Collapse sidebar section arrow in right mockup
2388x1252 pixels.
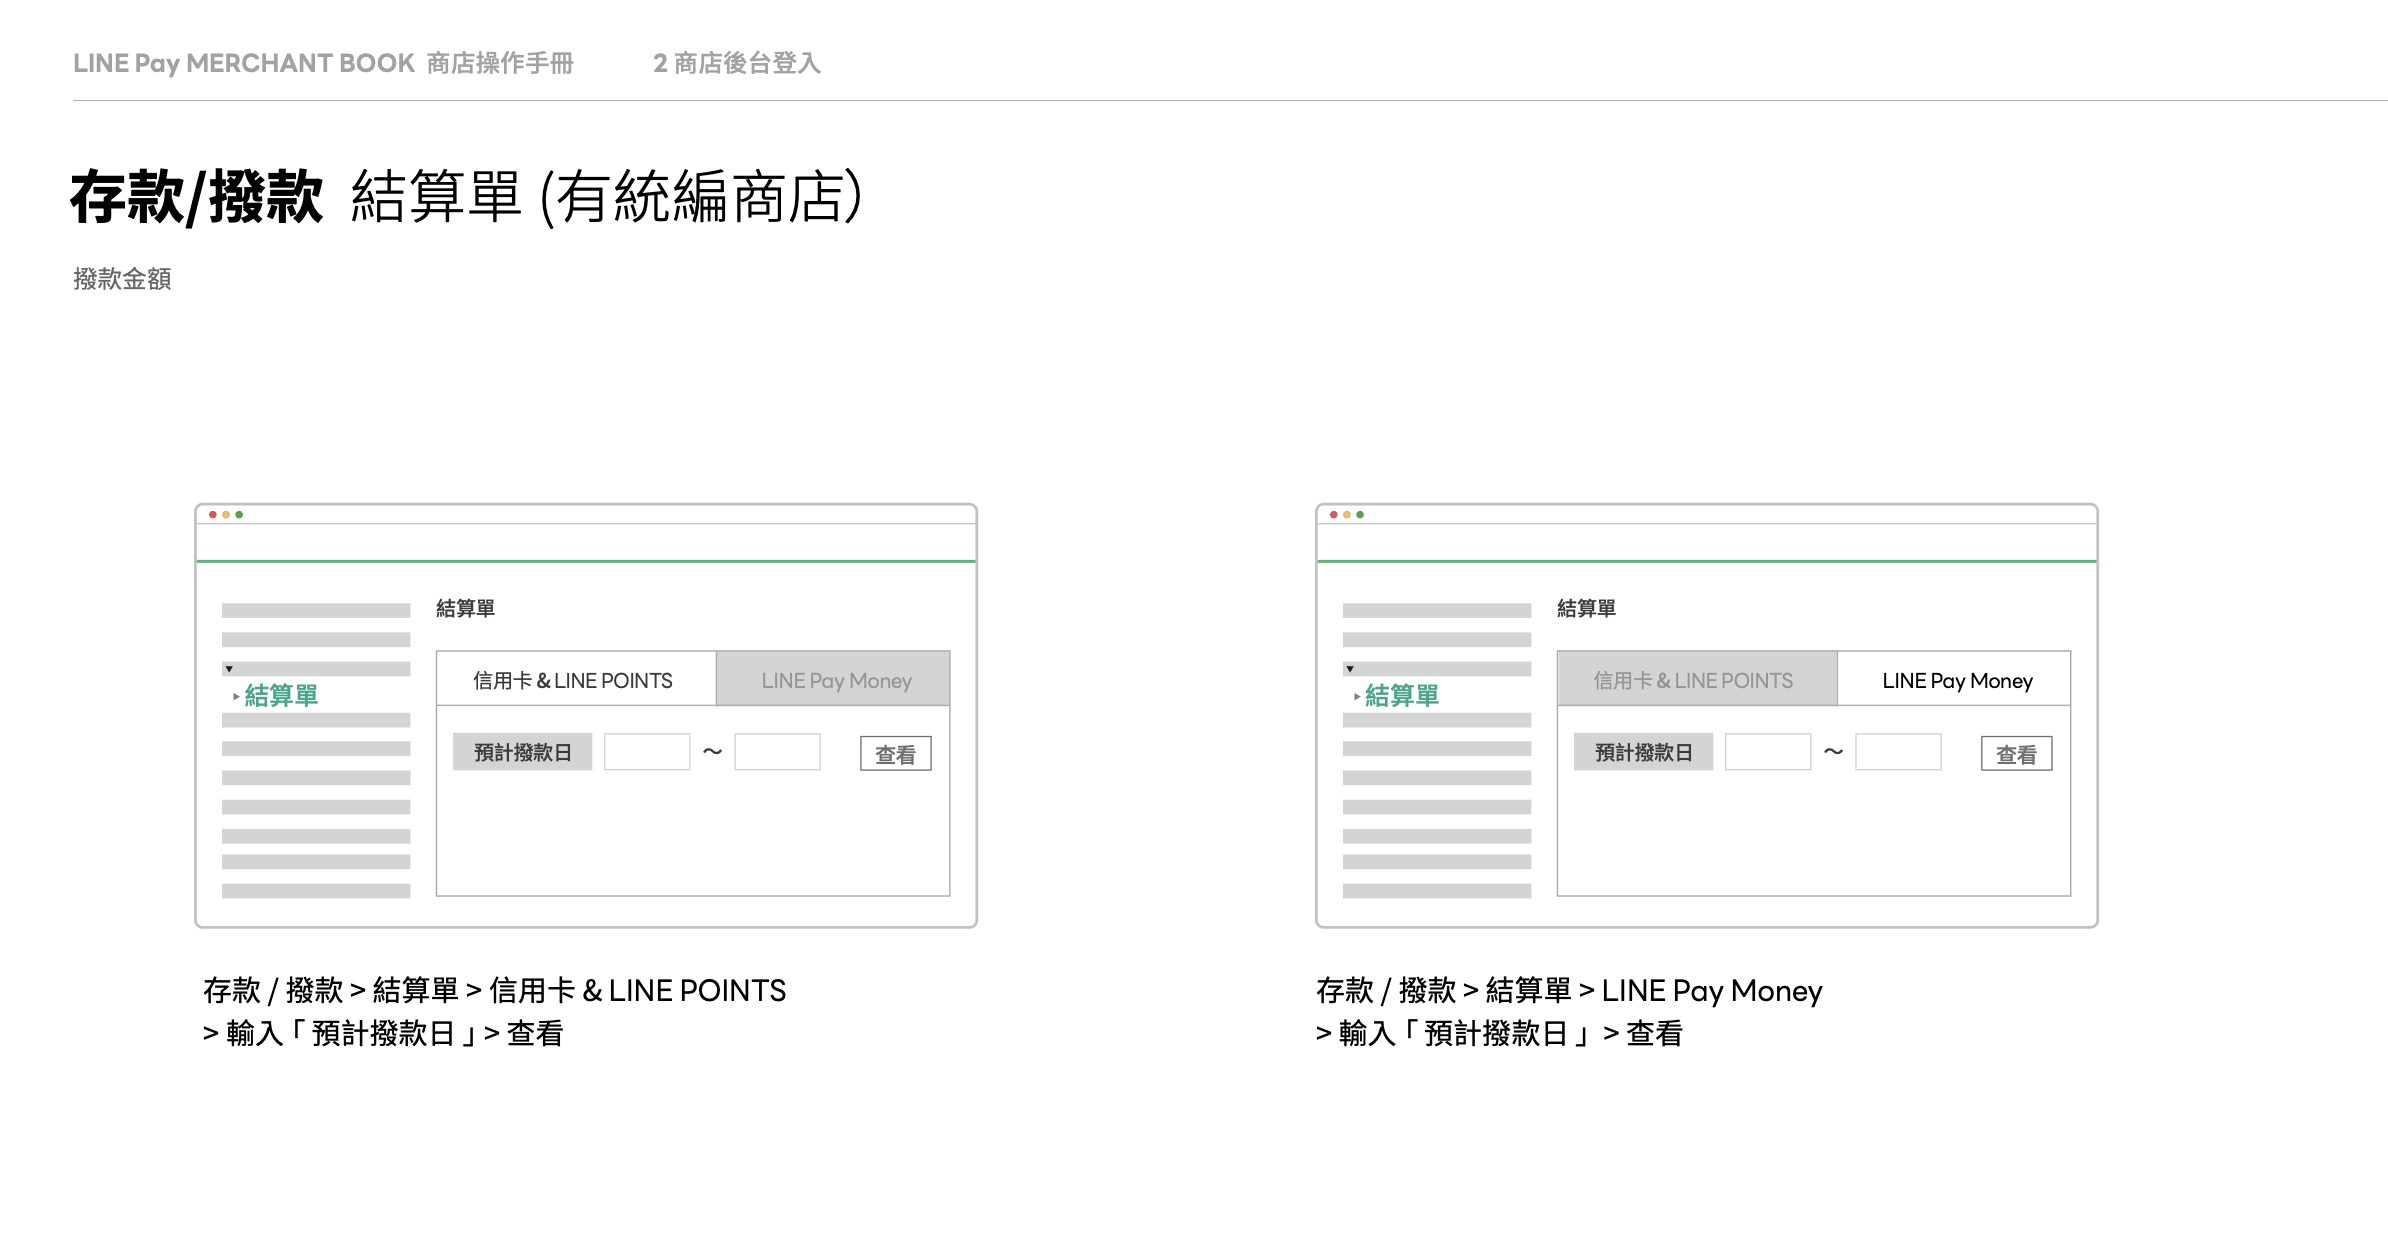(1350, 669)
